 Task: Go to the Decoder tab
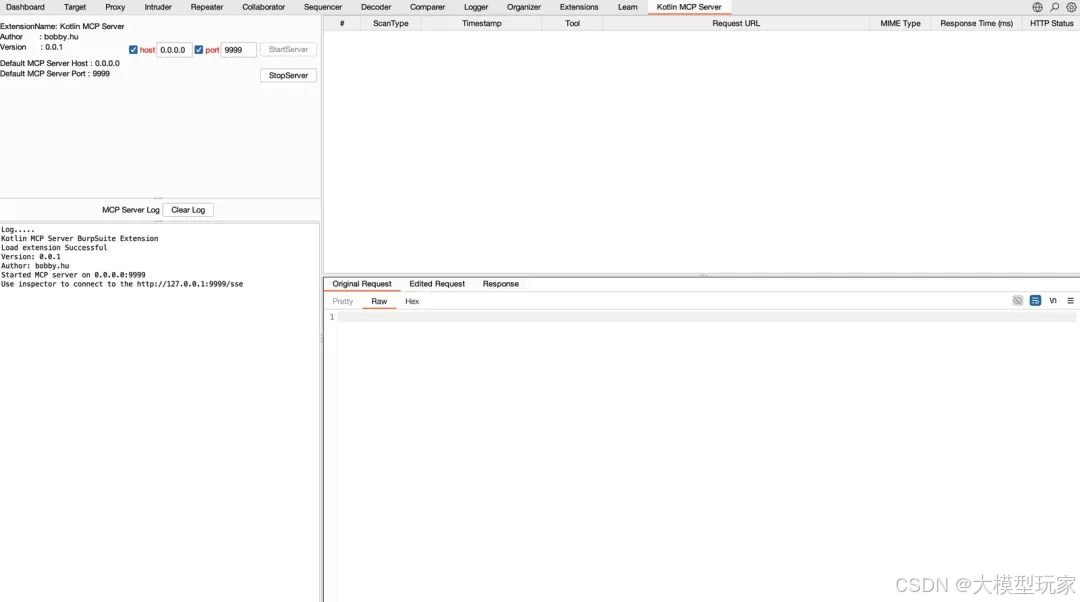point(376,7)
